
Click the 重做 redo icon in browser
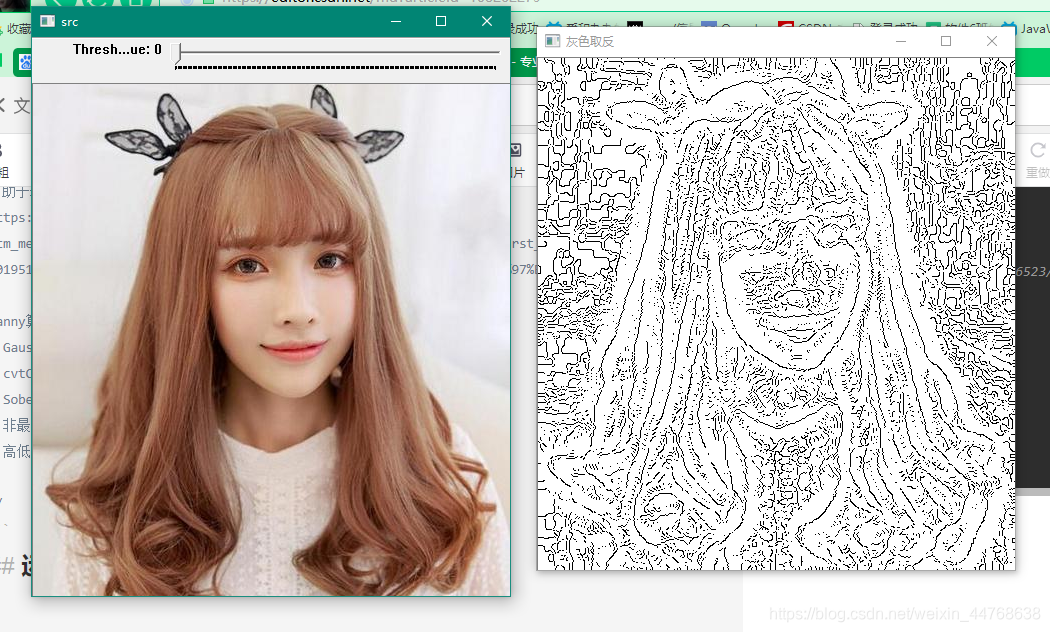click(1038, 150)
